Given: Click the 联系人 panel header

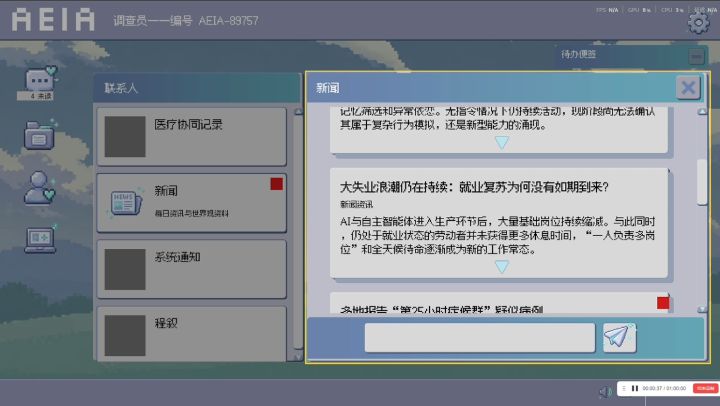Looking at the screenshot, I should (197, 87).
